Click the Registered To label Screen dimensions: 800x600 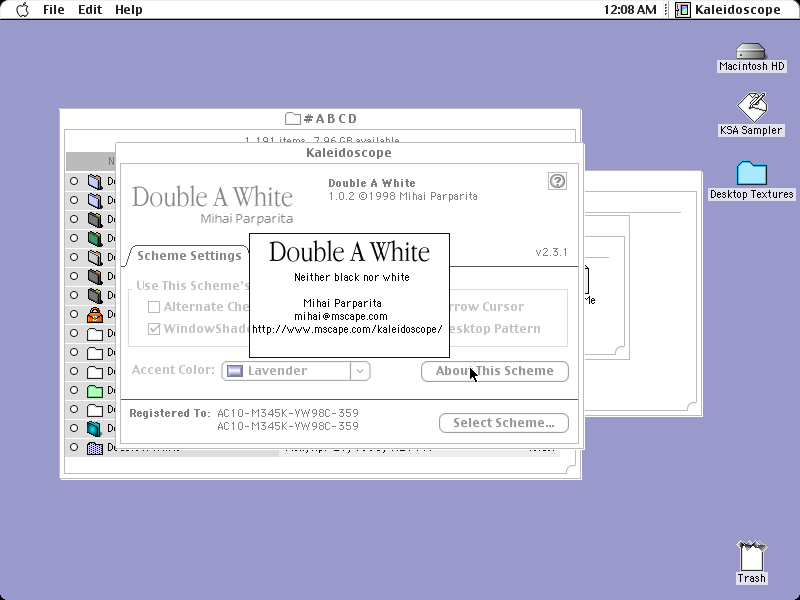click(x=170, y=413)
